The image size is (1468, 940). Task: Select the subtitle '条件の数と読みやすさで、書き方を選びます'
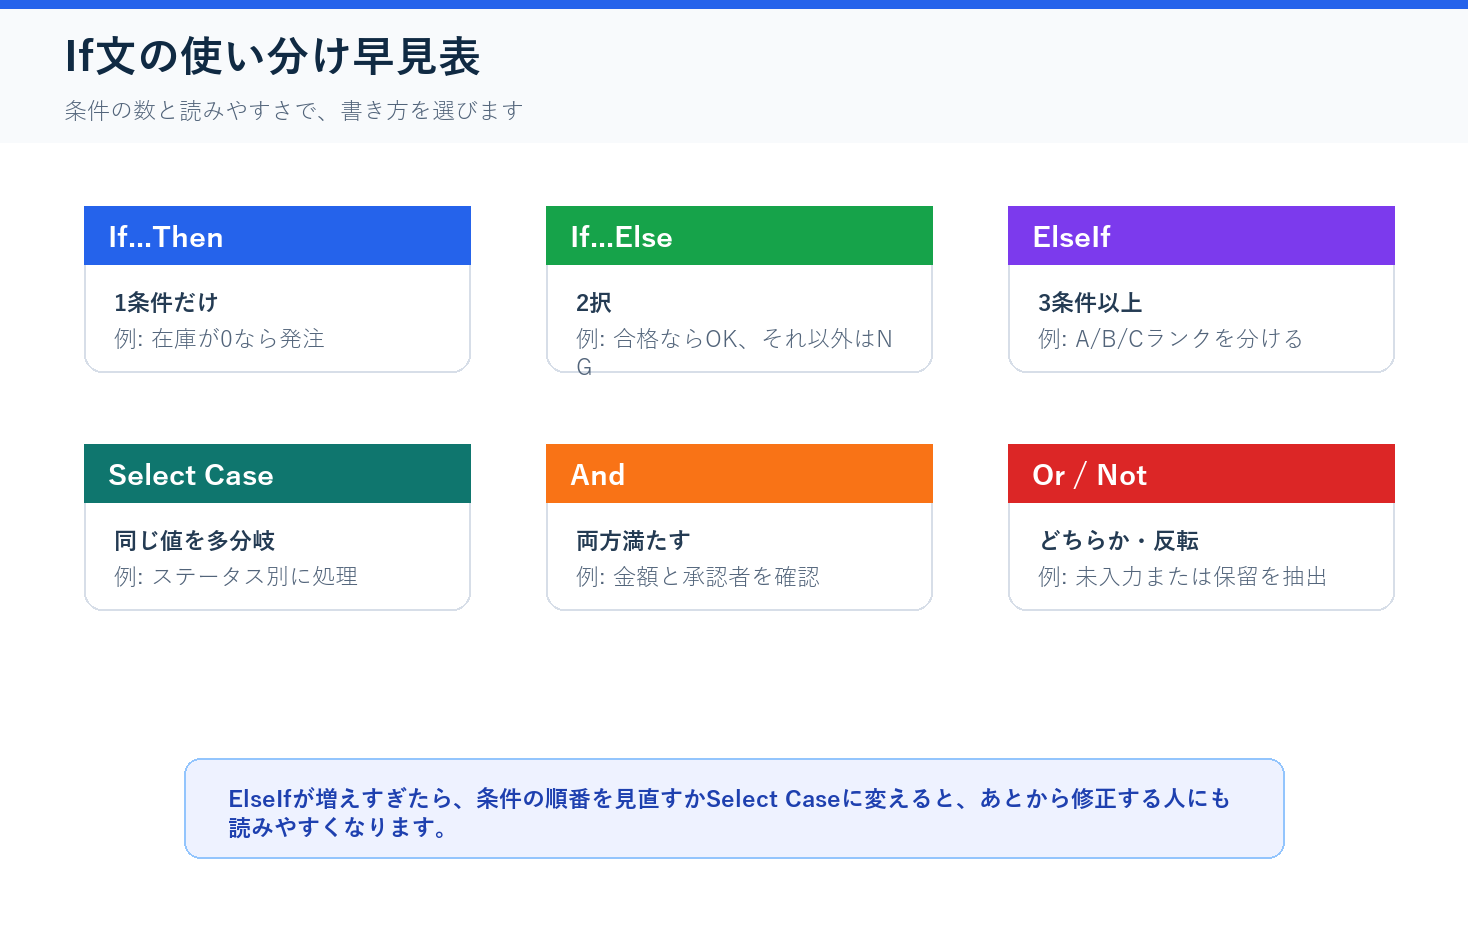tap(294, 110)
